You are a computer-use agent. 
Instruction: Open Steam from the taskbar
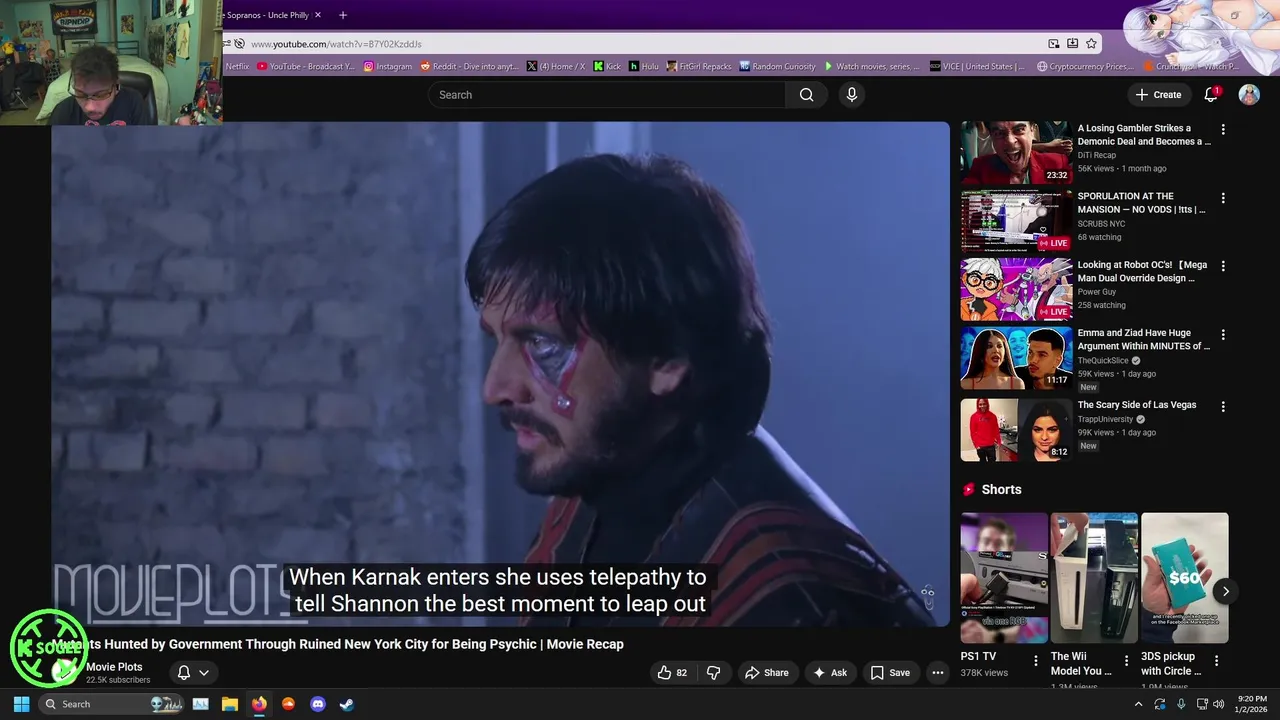347,704
